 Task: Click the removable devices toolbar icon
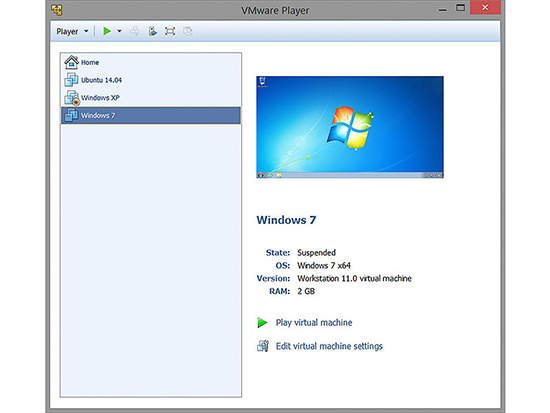[152, 31]
